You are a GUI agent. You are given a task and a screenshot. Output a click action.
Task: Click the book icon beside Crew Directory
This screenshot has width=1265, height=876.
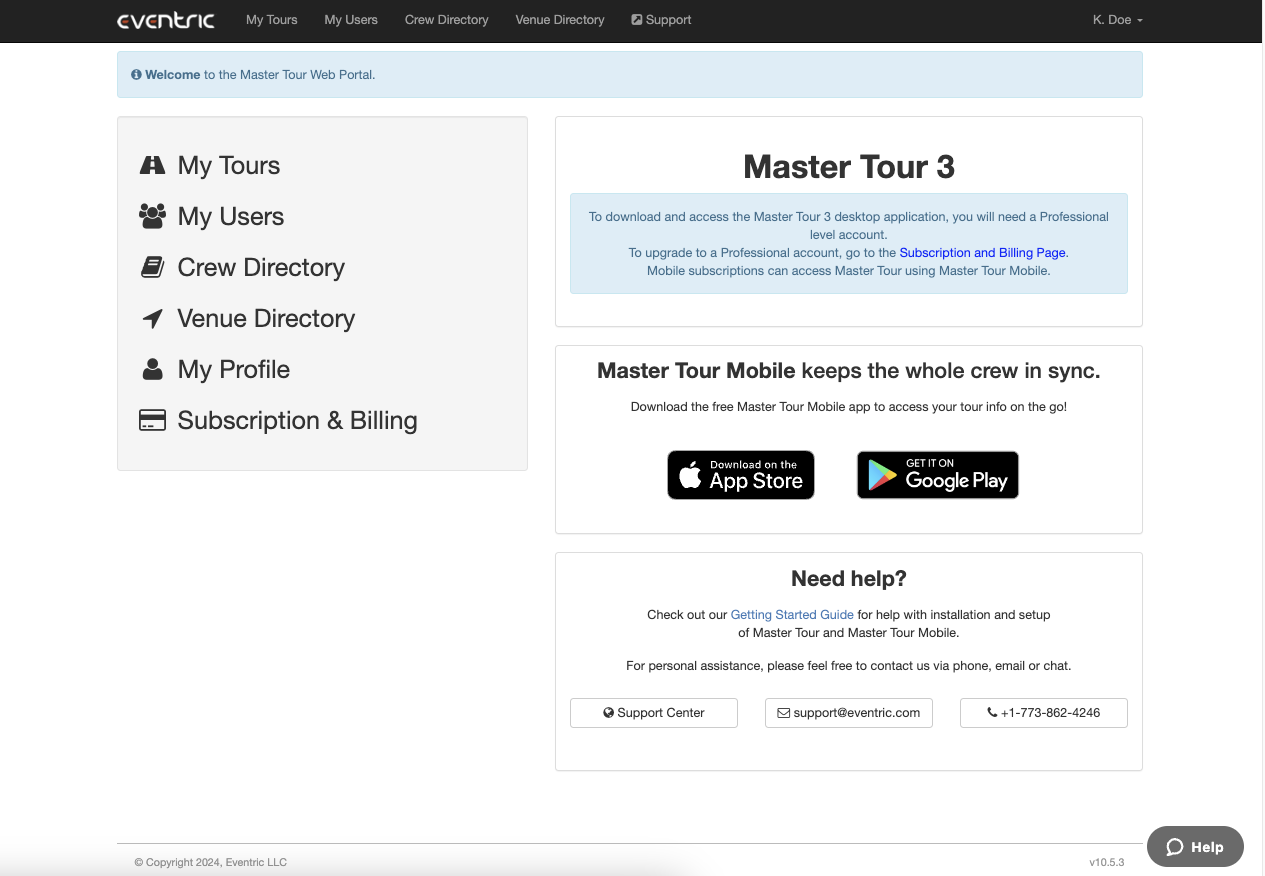pyautogui.click(x=152, y=267)
